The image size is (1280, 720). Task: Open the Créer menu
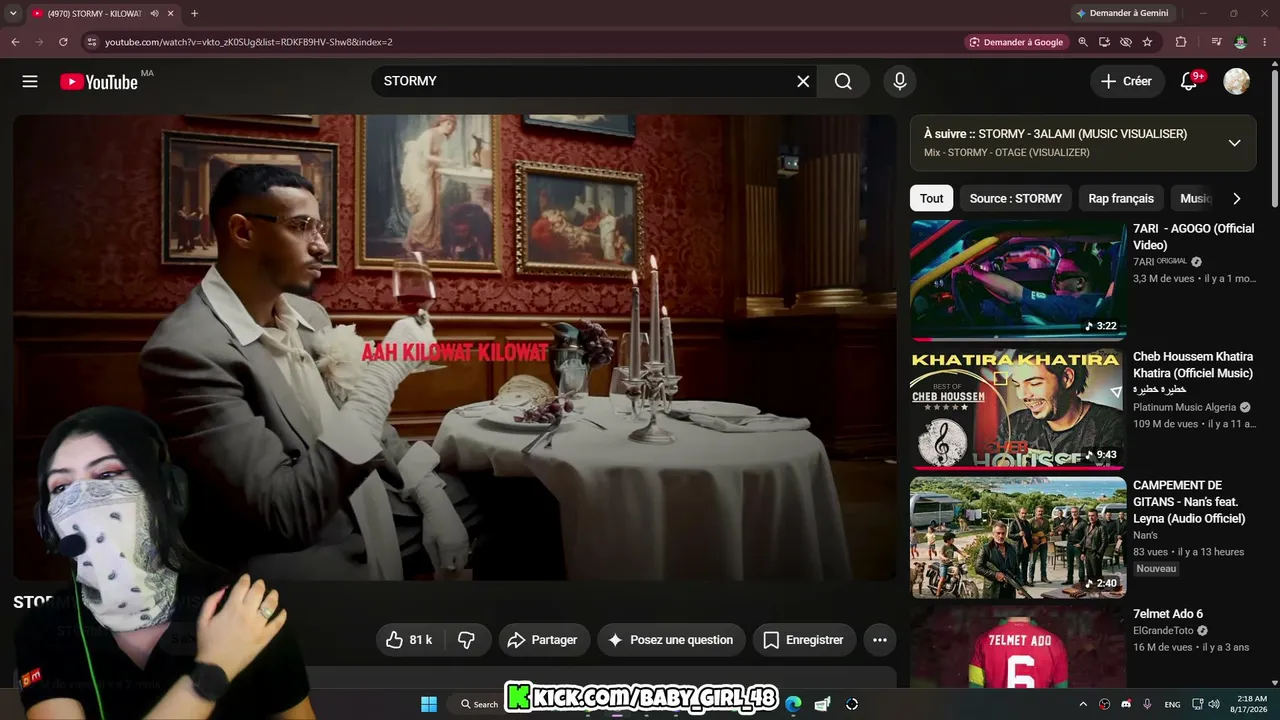[1127, 81]
